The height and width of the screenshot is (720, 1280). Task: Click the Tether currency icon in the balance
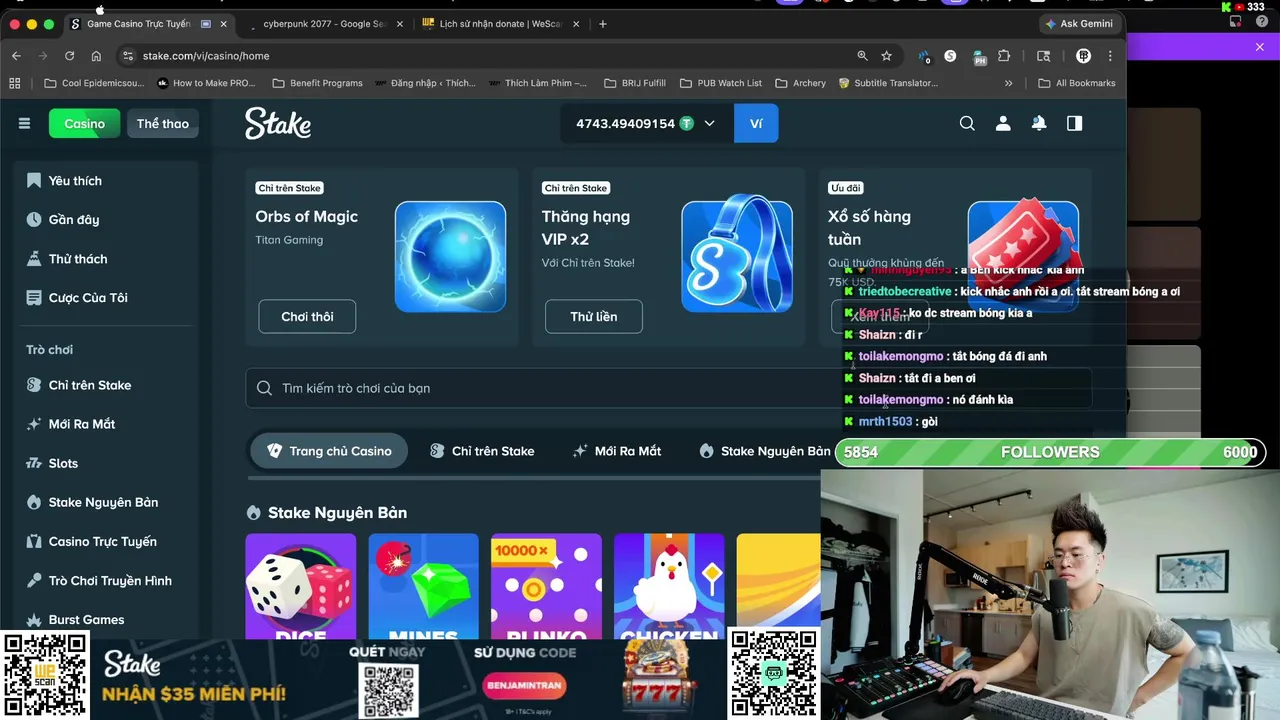point(686,124)
